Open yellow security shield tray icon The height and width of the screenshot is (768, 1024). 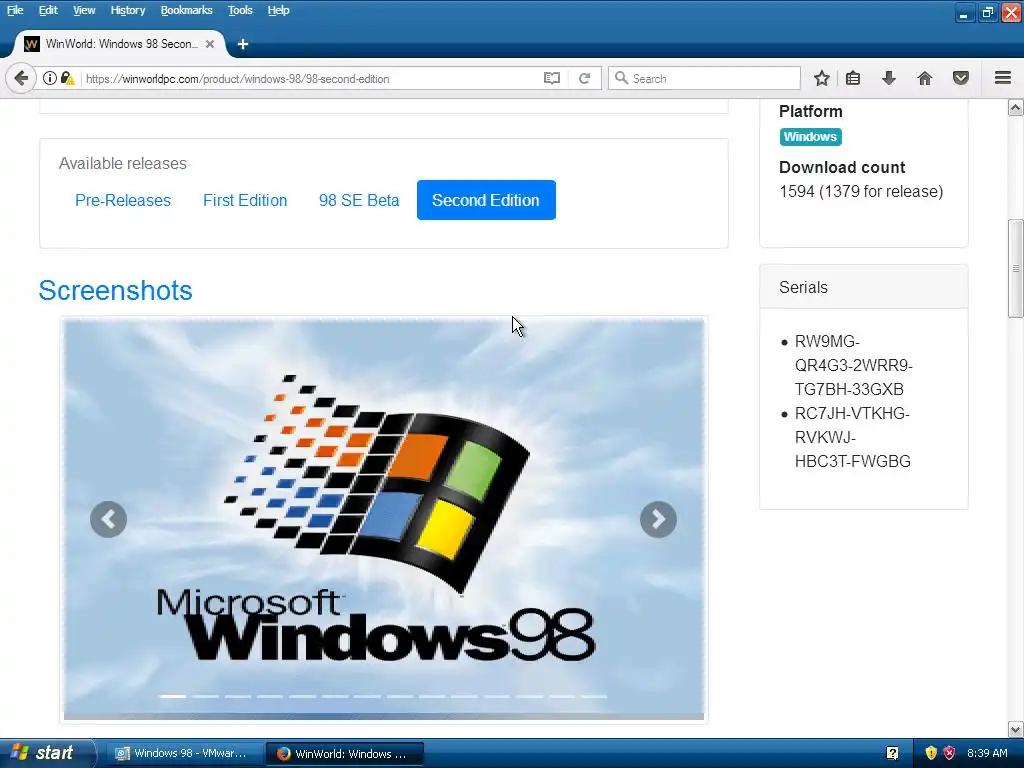tap(931, 753)
